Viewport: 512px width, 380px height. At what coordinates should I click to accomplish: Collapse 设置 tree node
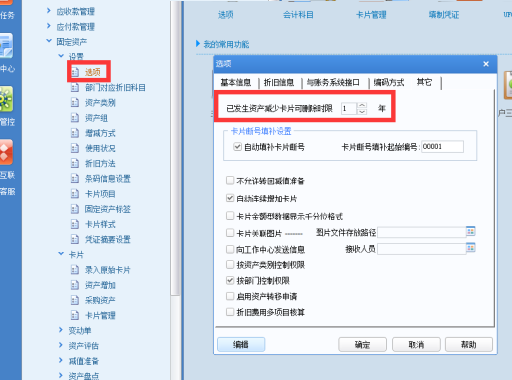[61, 56]
